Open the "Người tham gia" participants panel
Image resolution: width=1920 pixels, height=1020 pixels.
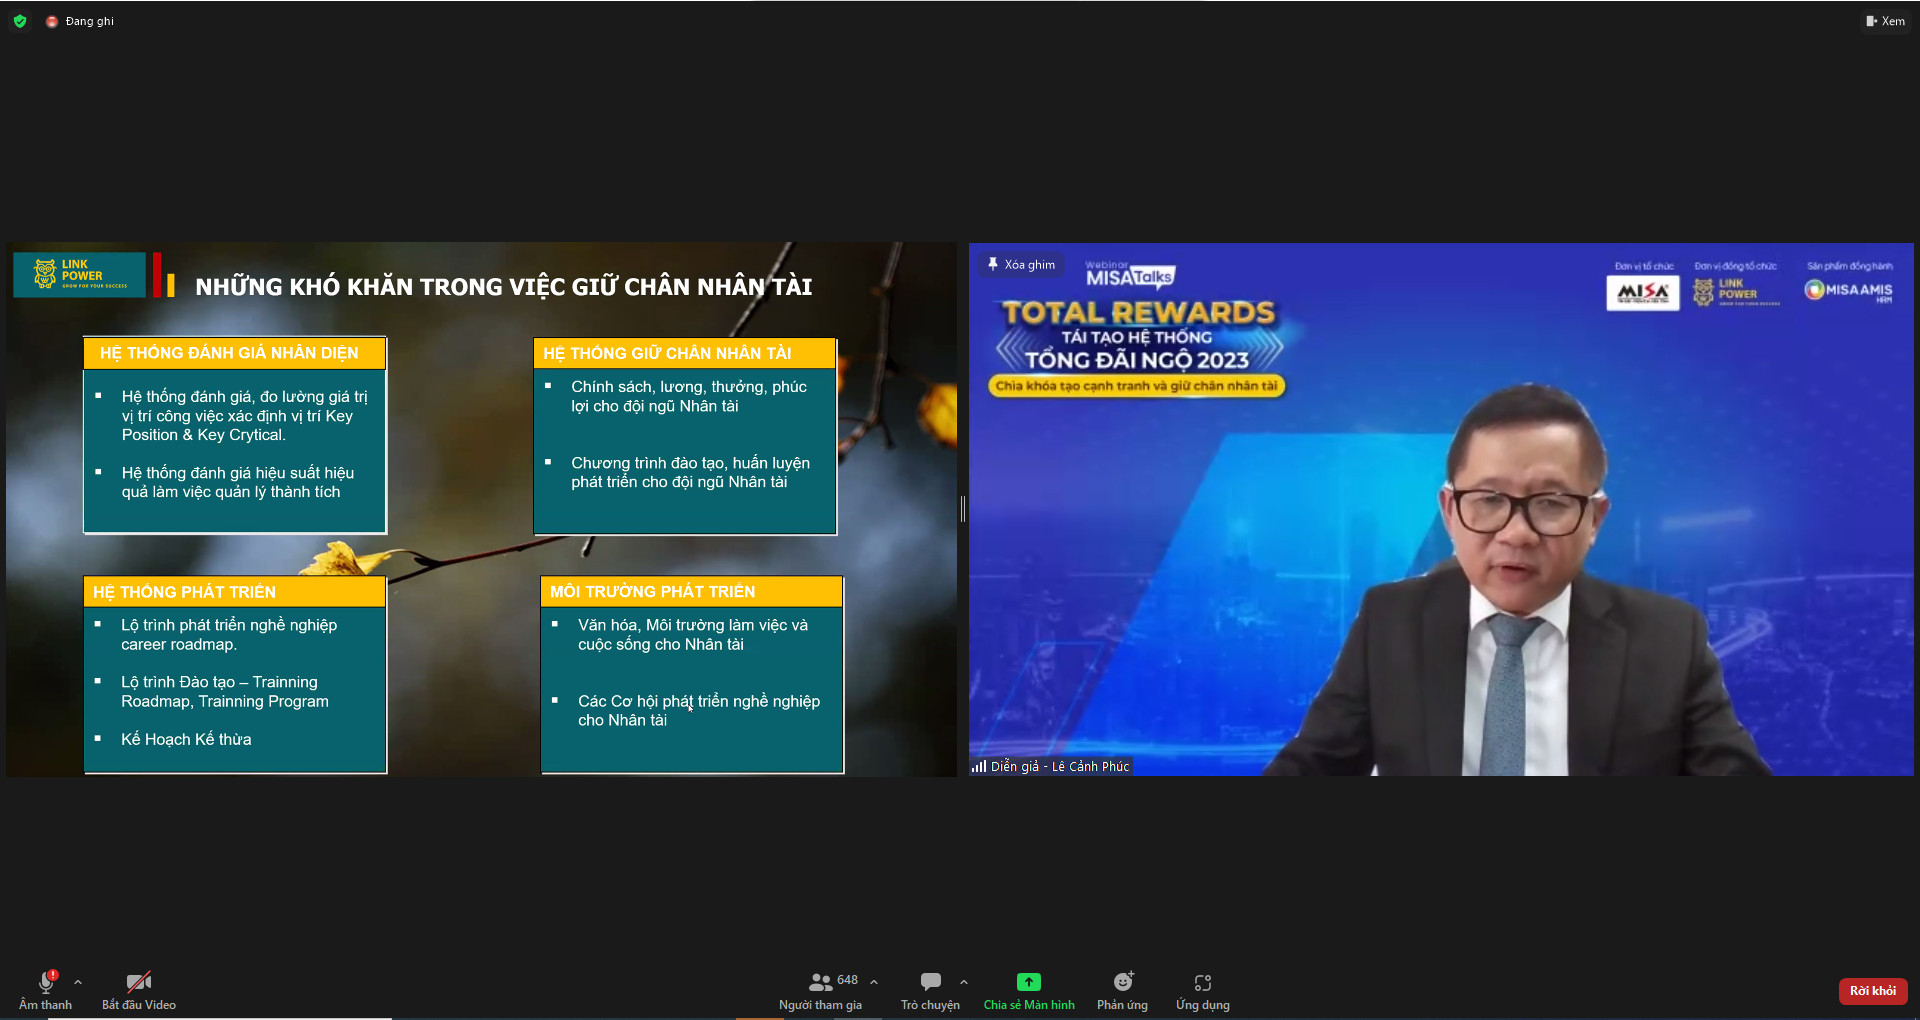821,988
